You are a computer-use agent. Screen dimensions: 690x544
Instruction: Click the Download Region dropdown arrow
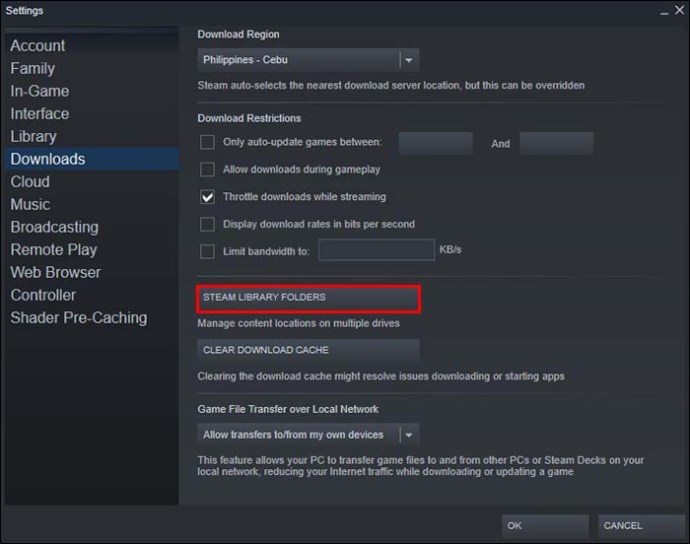[409, 60]
